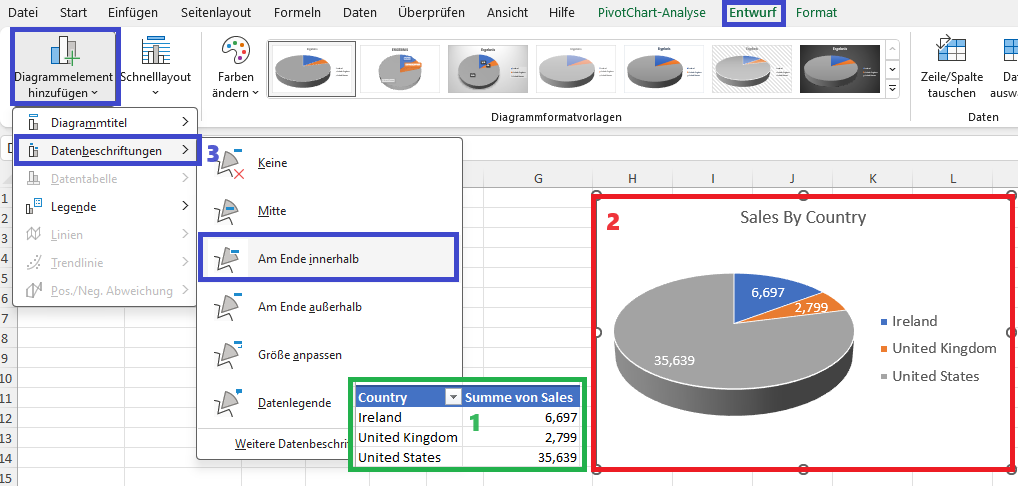
Task: Select the fifth chart style thumbnail
Action: pyautogui.click(x=664, y=69)
